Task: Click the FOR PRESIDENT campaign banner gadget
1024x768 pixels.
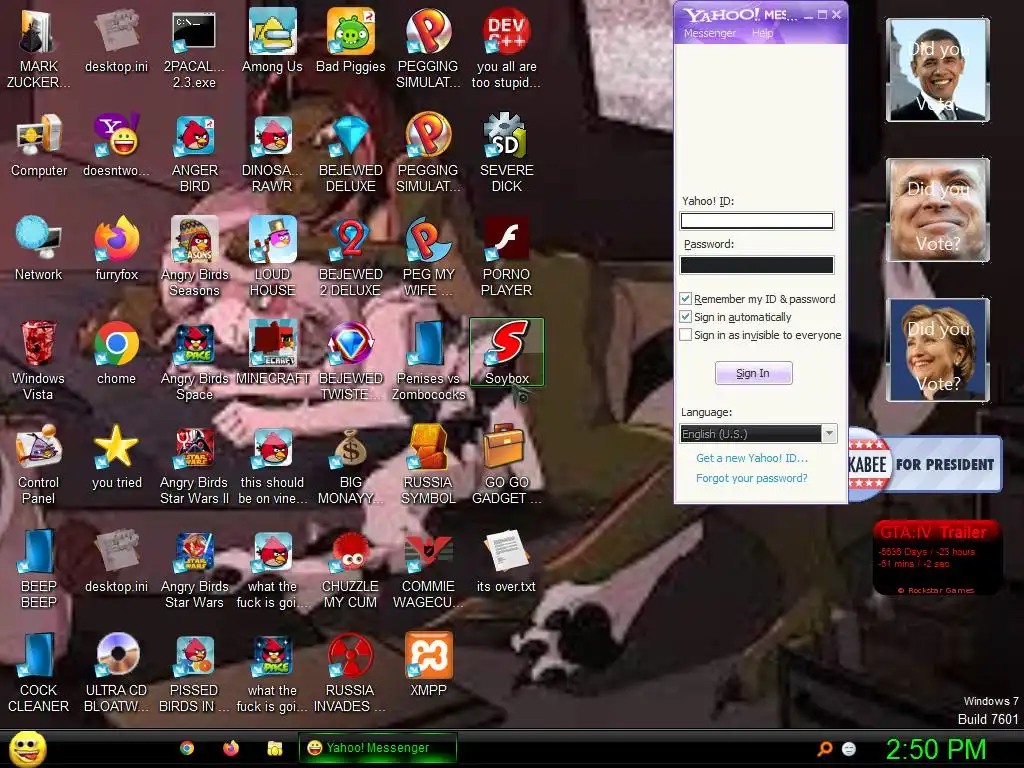Action: pyautogui.click(x=925, y=464)
